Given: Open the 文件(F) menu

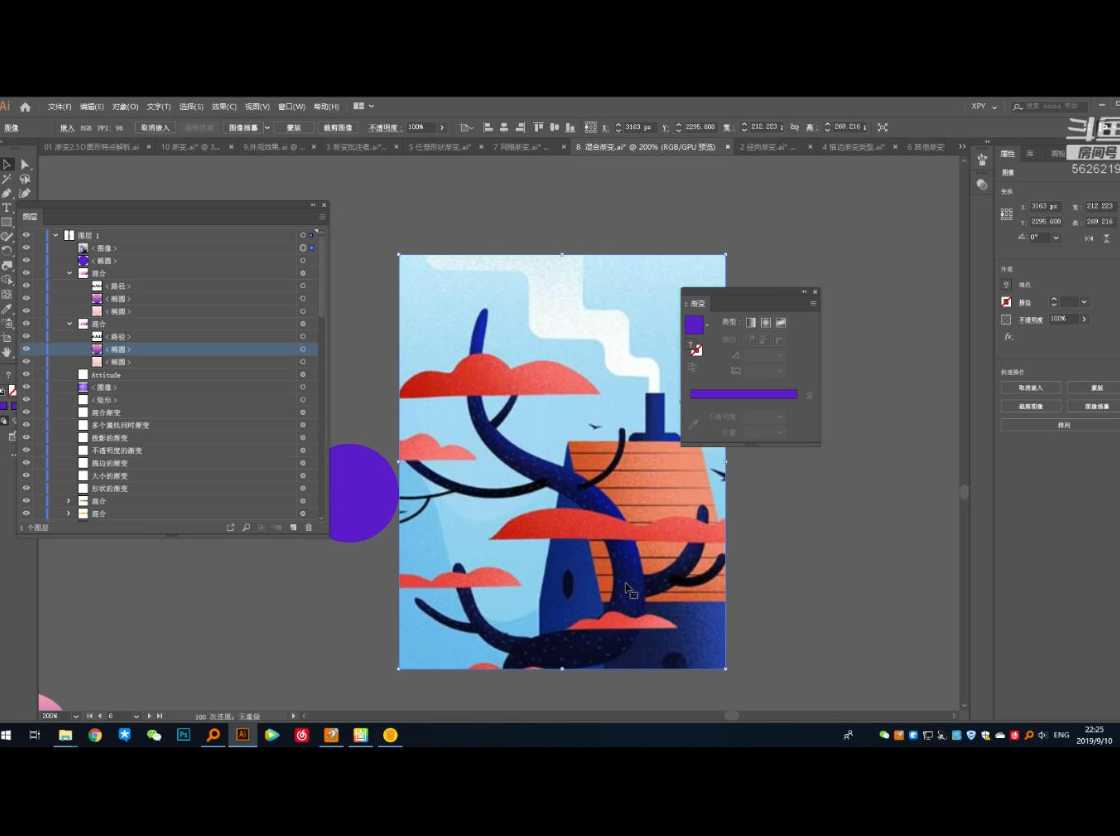Looking at the screenshot, I should [x=60, y=106].
